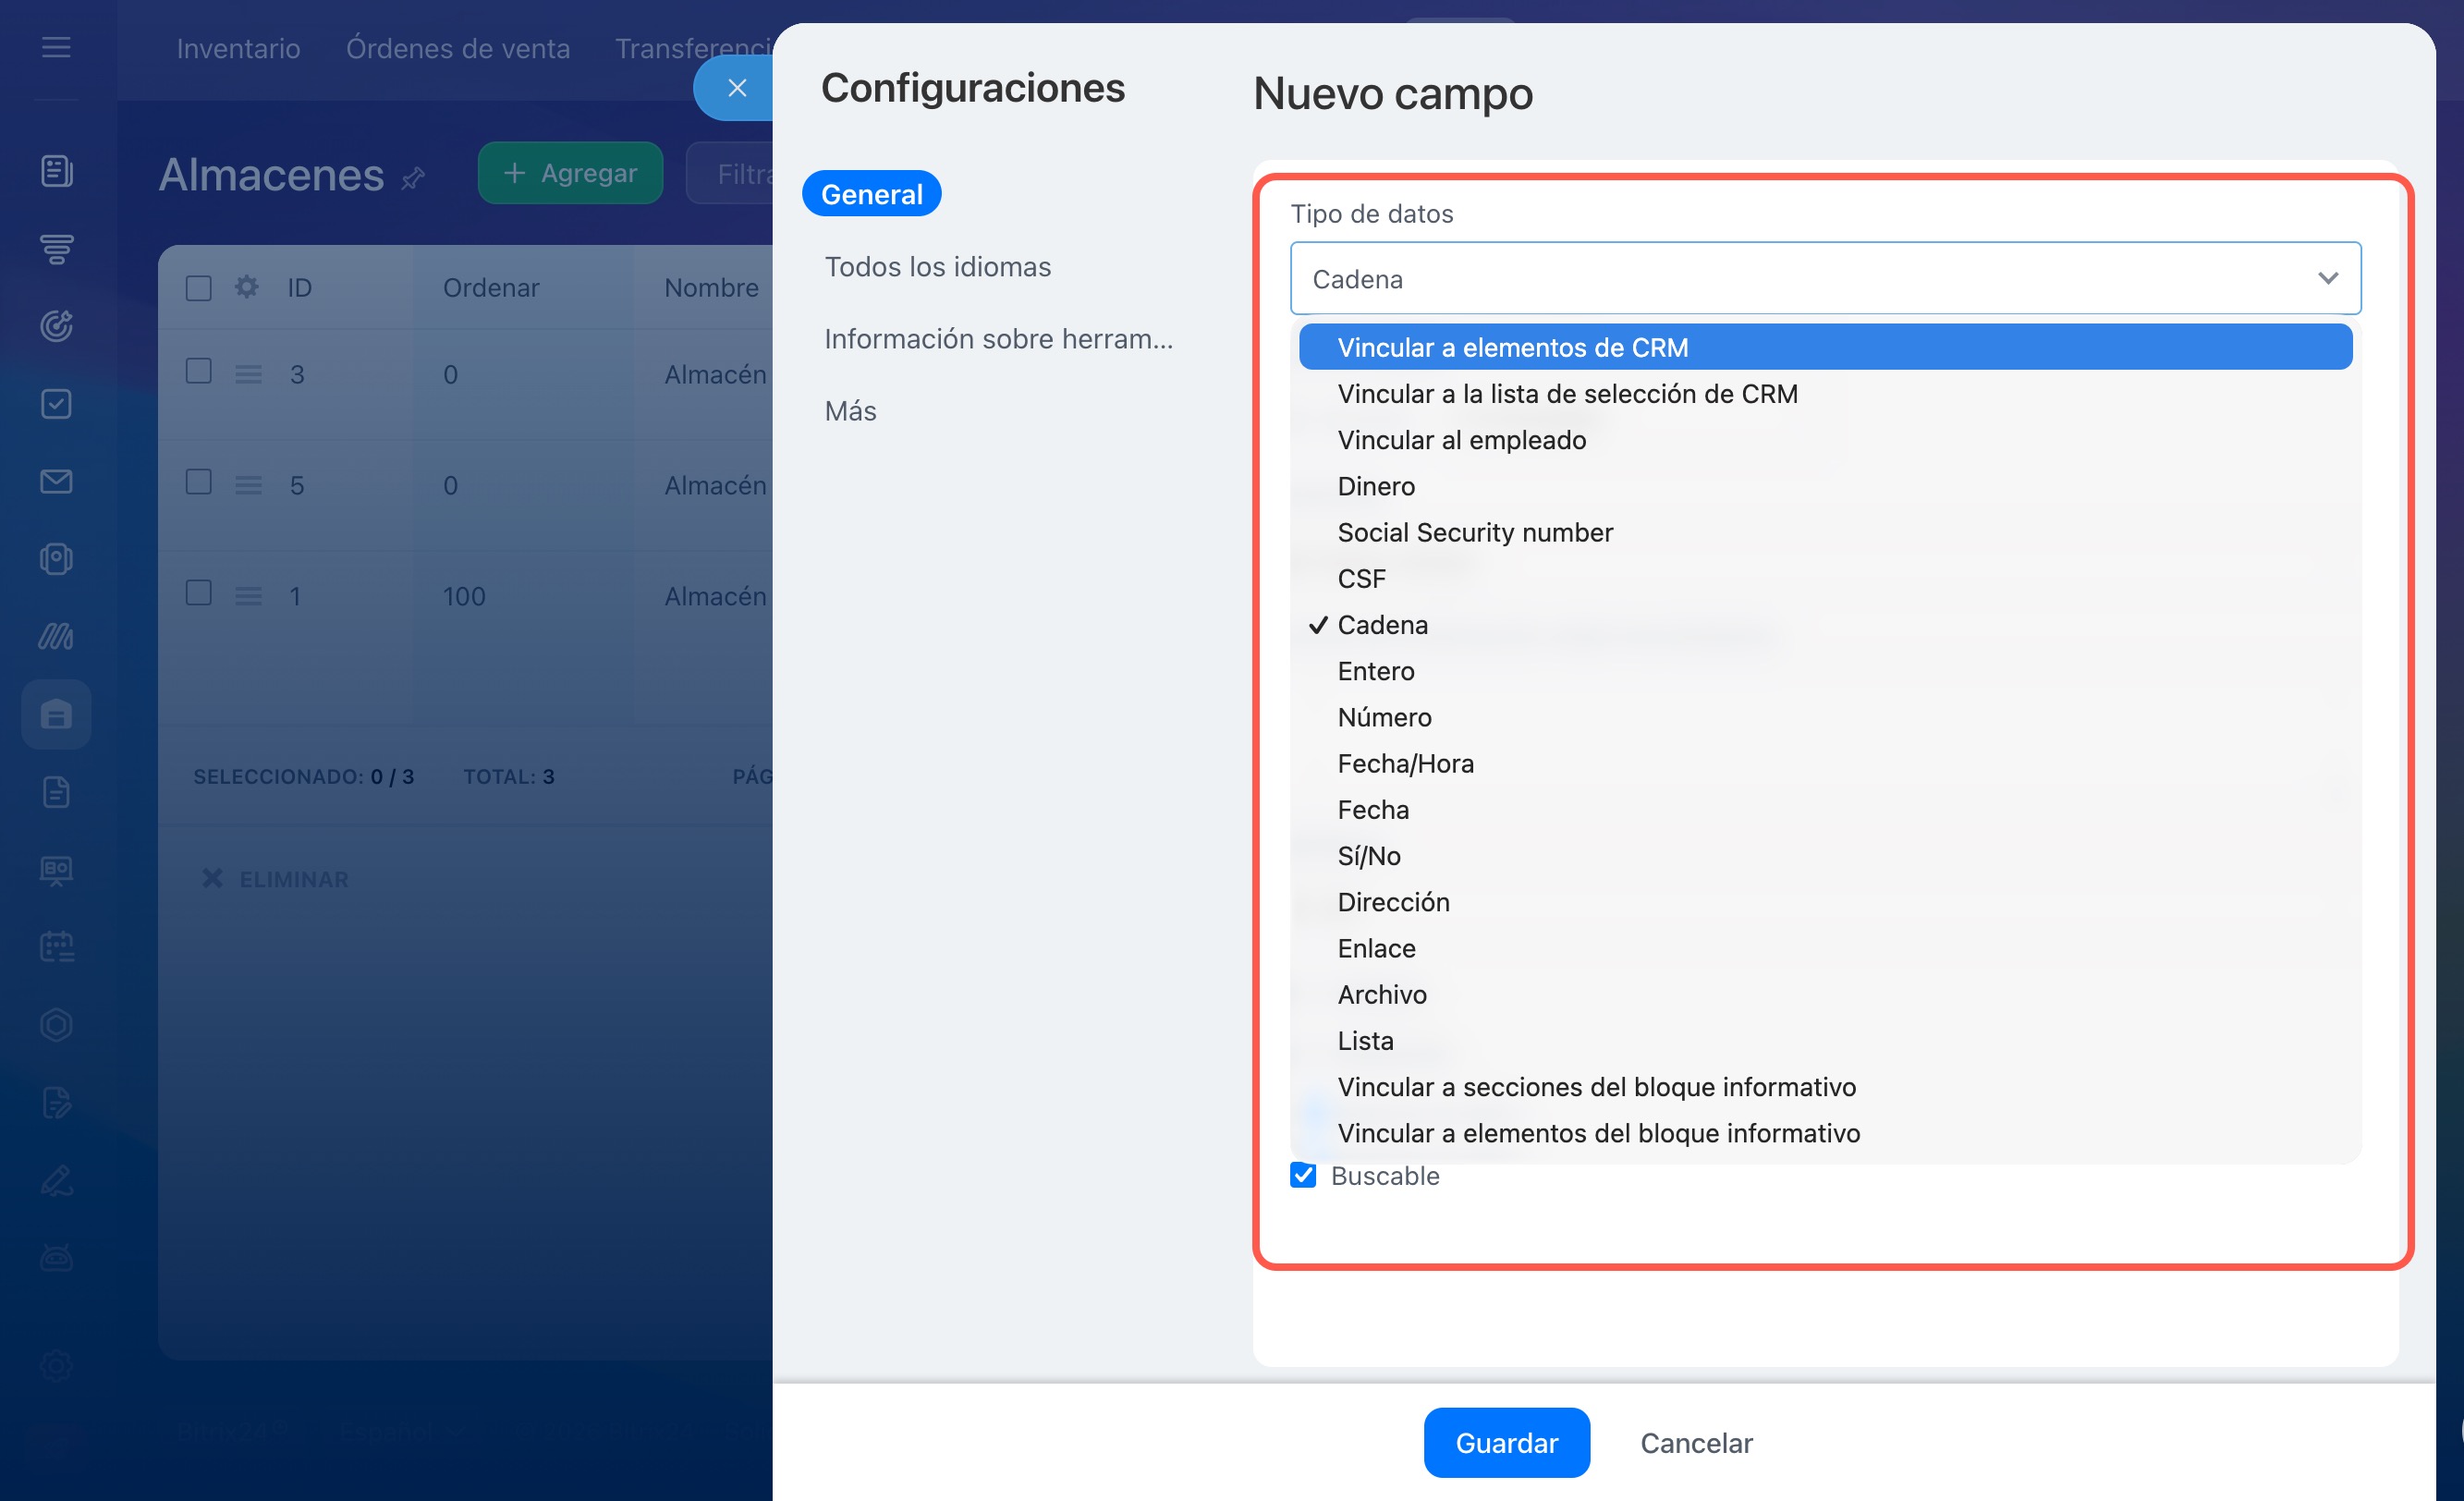Open the Tipo de datos dropdown
The width and height of the screenshot is (2464, 1501).
click(x=1825, y=278)
